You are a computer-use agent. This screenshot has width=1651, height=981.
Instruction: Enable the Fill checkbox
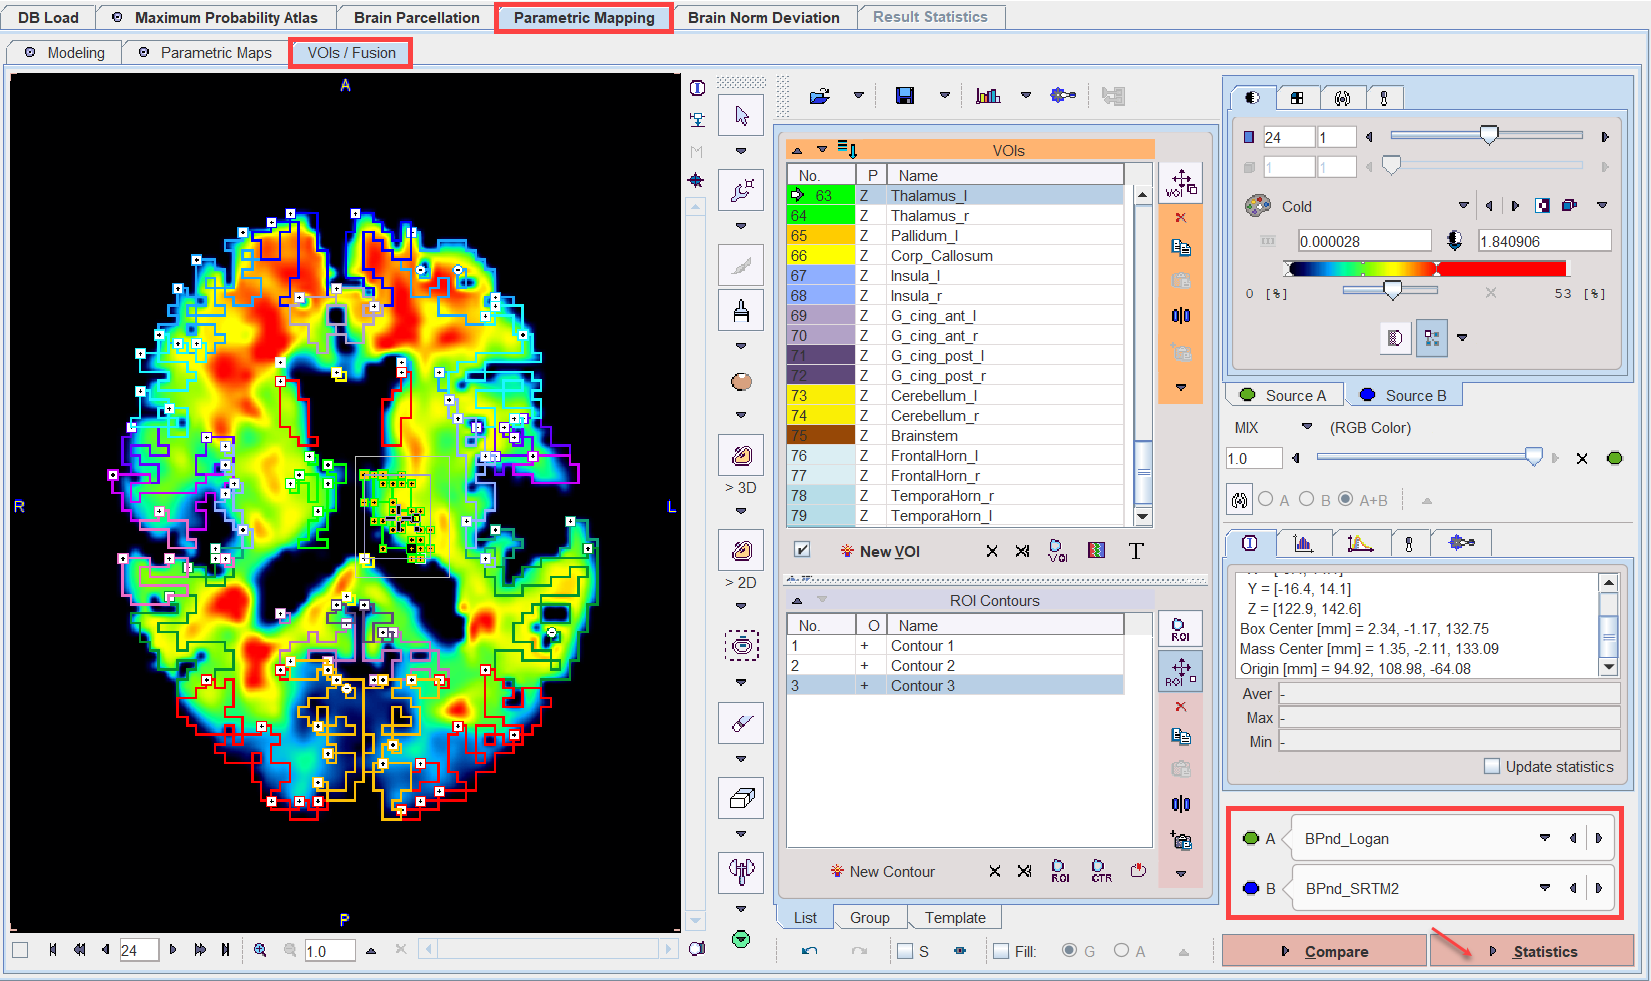(1001, 951)
